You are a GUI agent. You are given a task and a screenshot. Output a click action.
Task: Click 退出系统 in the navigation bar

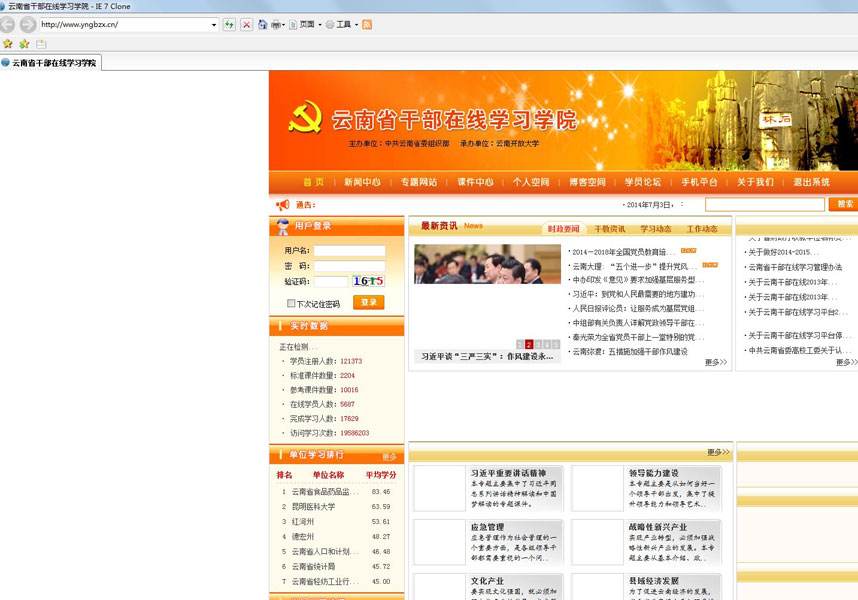(811, 182)
